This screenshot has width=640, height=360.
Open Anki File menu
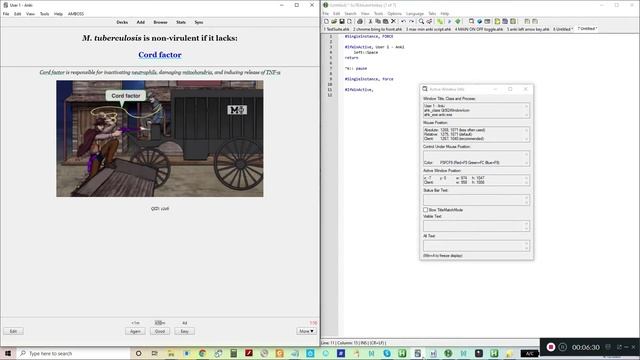[6, 14]
